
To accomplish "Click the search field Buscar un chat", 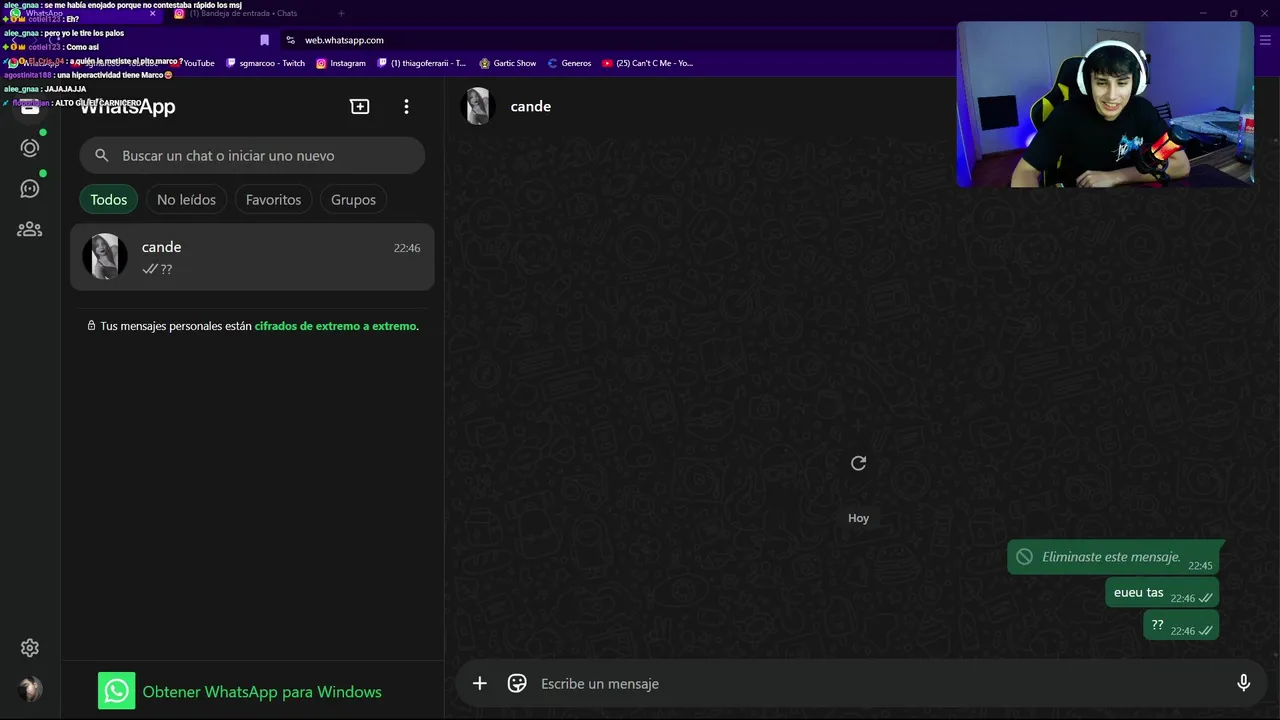I will click(252, 155).
